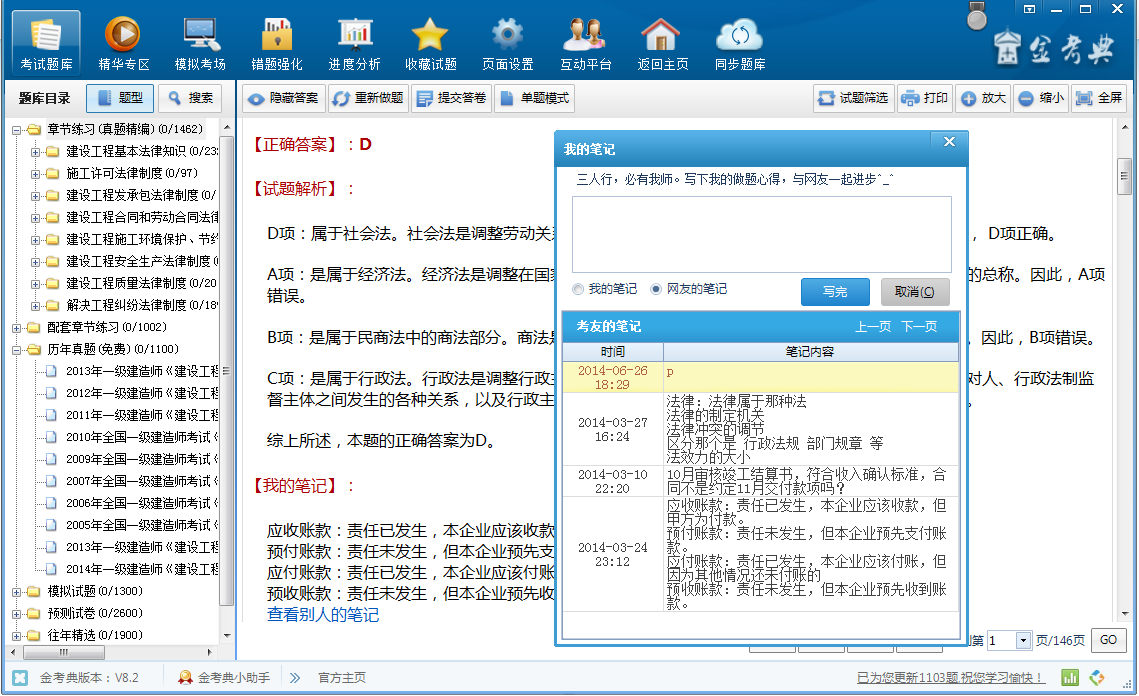Open 2005年全国一级建造师考试 paper

click(142, 525)
